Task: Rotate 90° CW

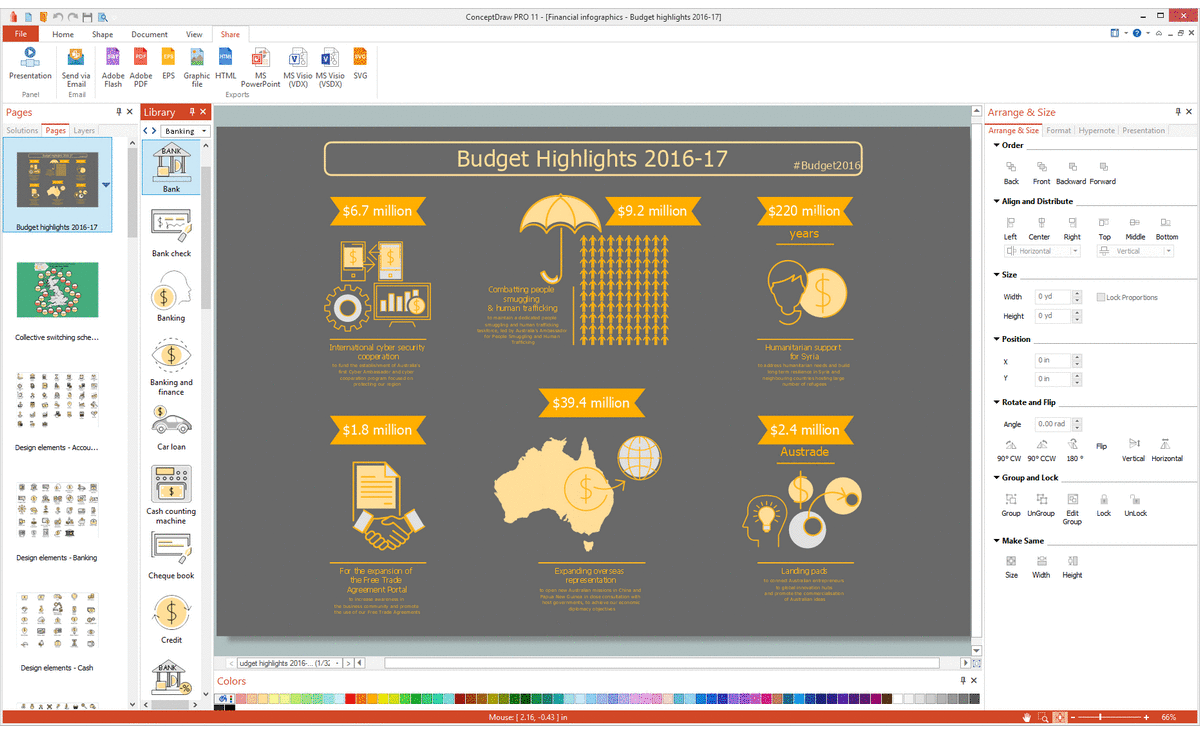Action: point(1010,450)
